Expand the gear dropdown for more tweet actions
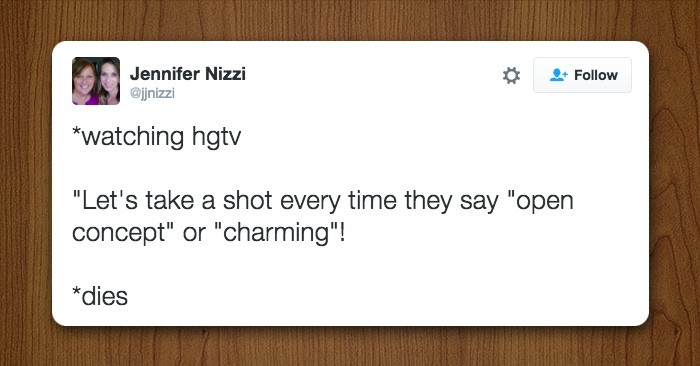 tap(511, 75)
